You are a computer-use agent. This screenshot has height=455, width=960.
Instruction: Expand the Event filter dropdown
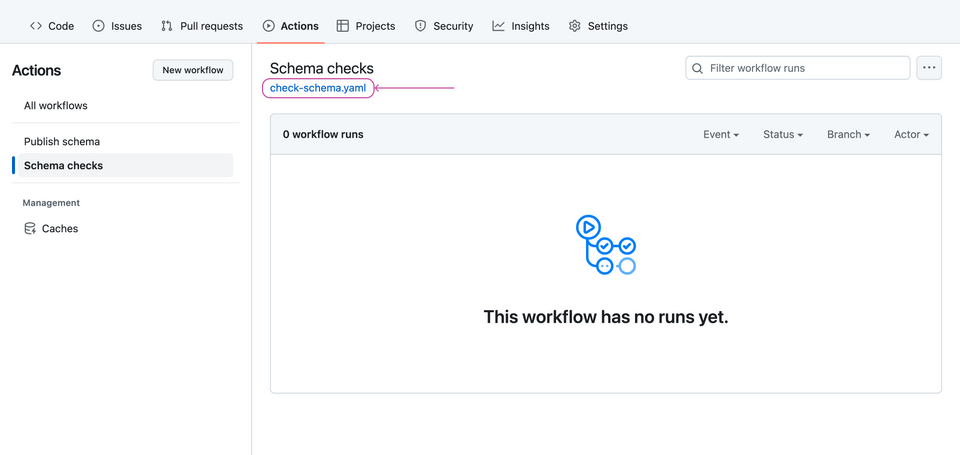721,134
